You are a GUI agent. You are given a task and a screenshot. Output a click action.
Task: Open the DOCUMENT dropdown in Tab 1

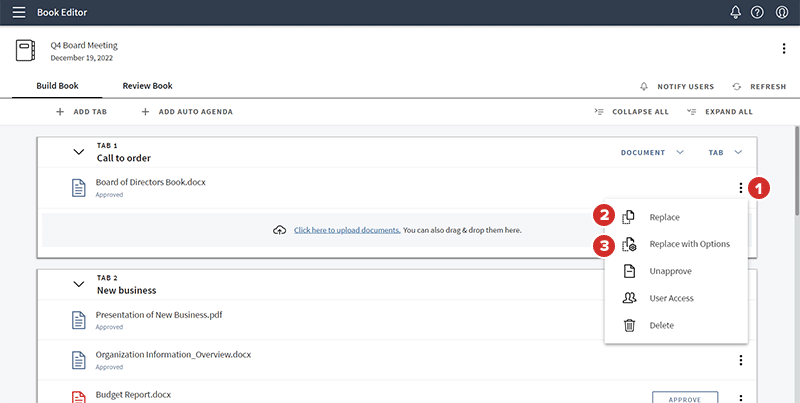[x=652, y=152]
